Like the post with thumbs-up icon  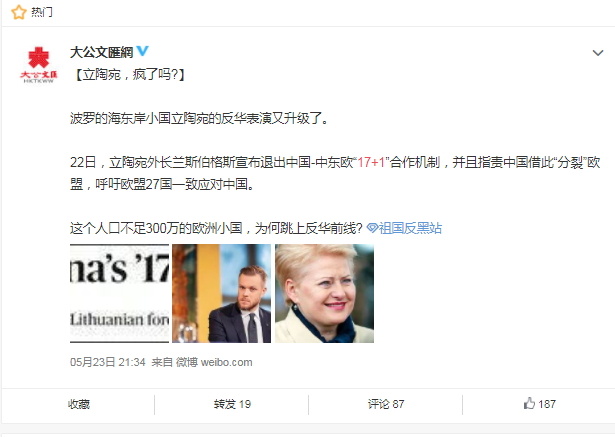point(529,403)
